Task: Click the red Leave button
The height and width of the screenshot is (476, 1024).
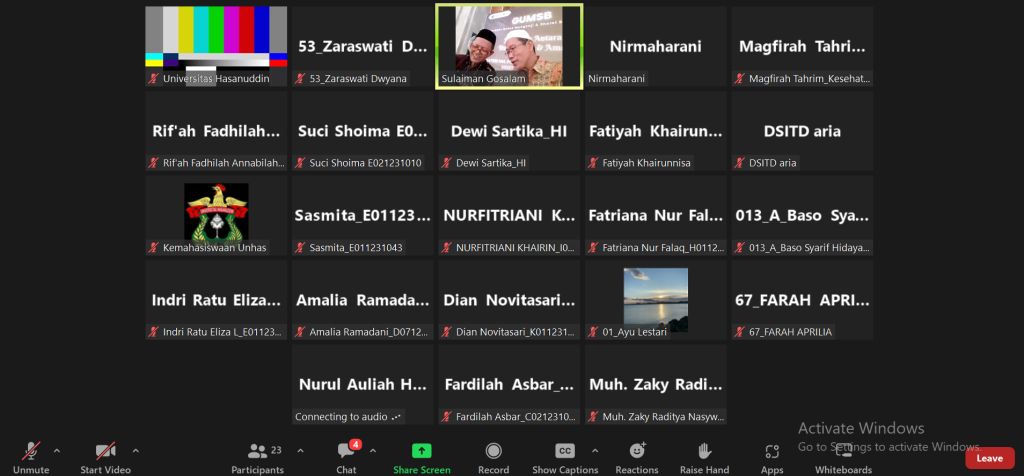Action: (989, 458)
